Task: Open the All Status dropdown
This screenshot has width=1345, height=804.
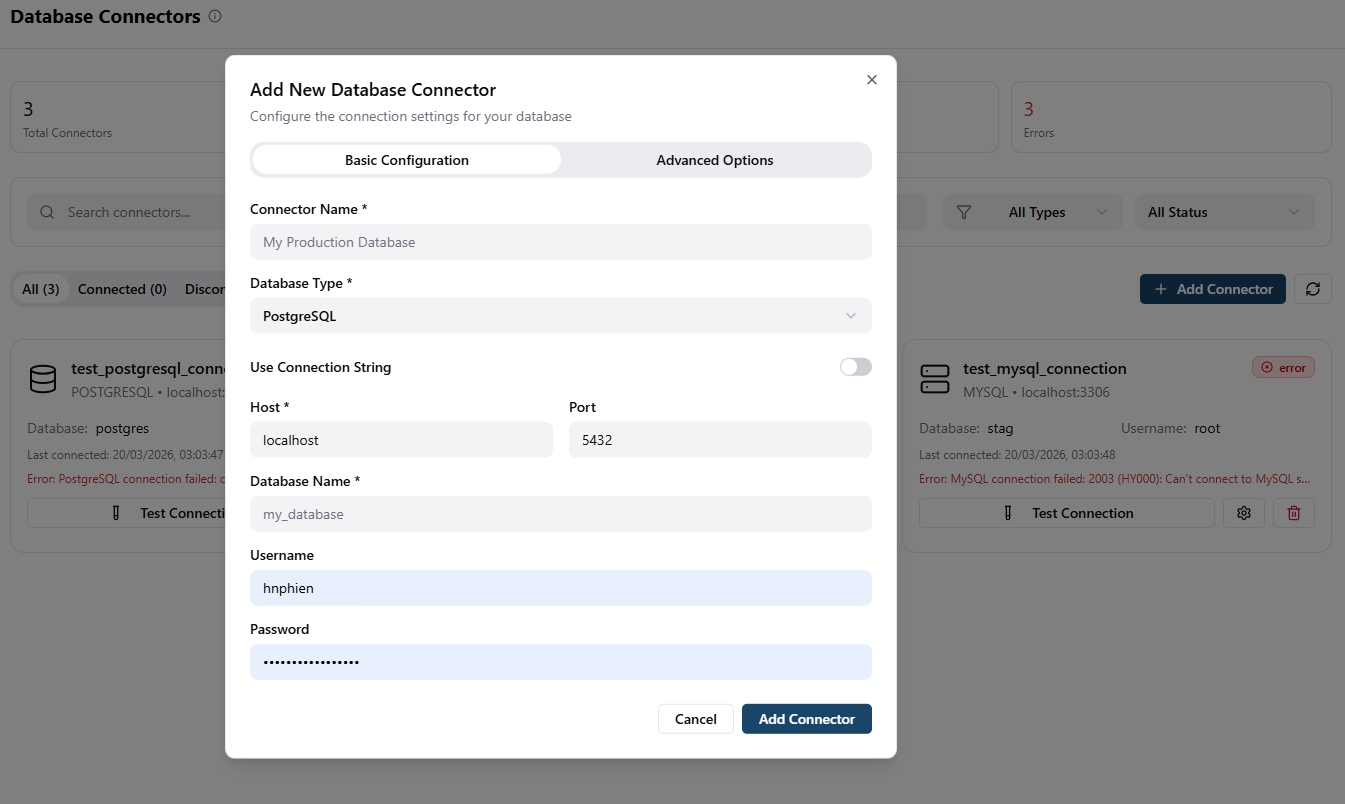Action: pyautogui.click(x=1224, y=212)
